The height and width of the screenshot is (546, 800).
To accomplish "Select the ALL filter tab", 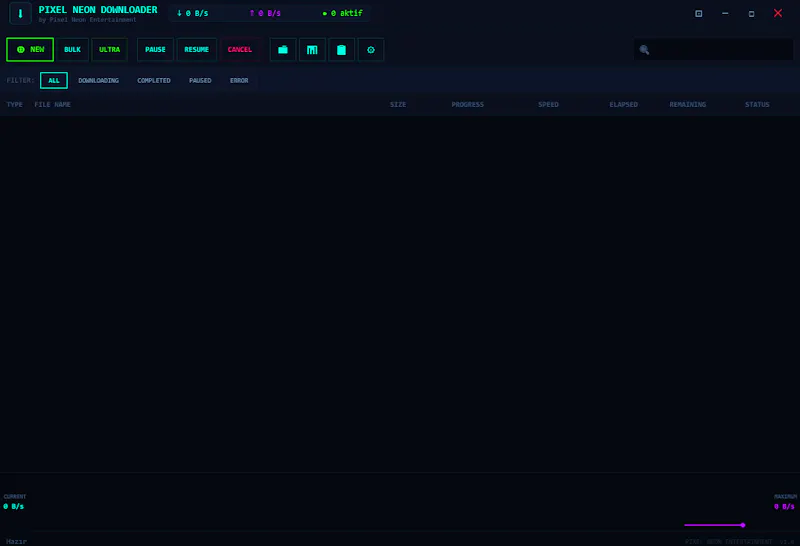I will click(x=54, y=81).
